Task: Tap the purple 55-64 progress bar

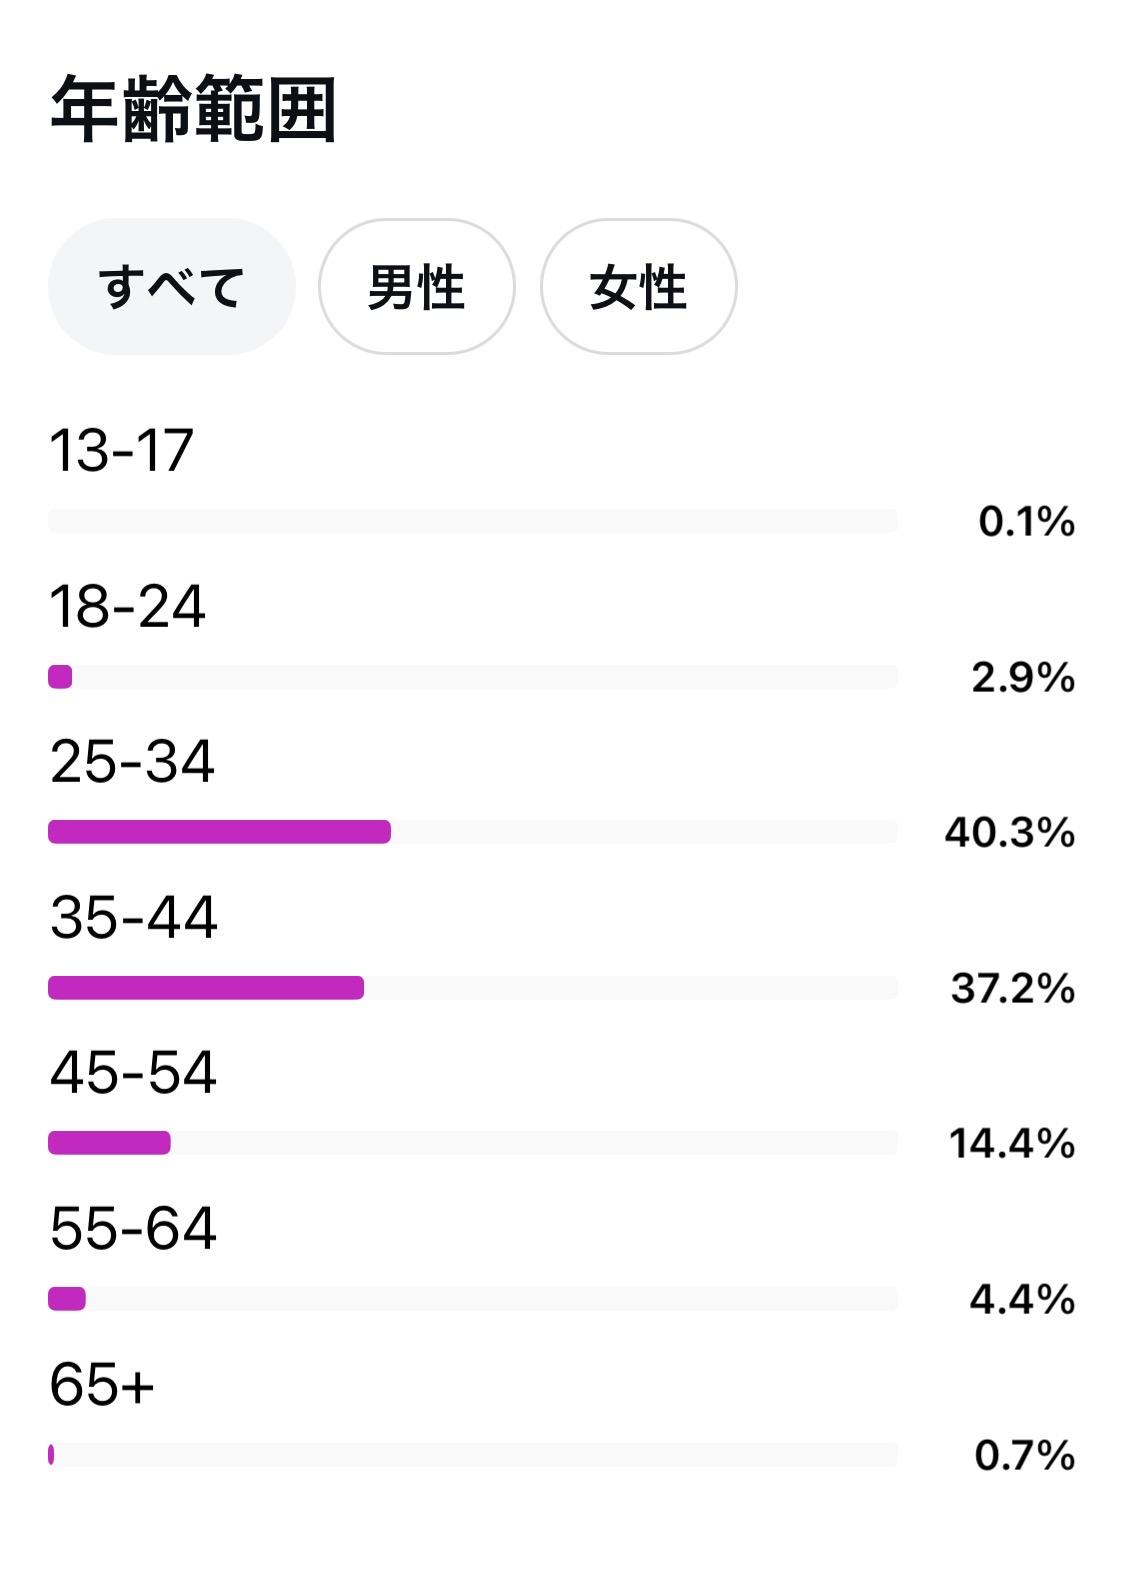Action: tap(67, 1299)
